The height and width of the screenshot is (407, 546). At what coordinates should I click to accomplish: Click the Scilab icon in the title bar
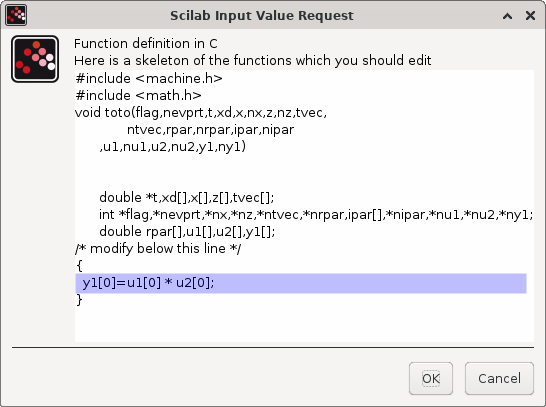16,15
